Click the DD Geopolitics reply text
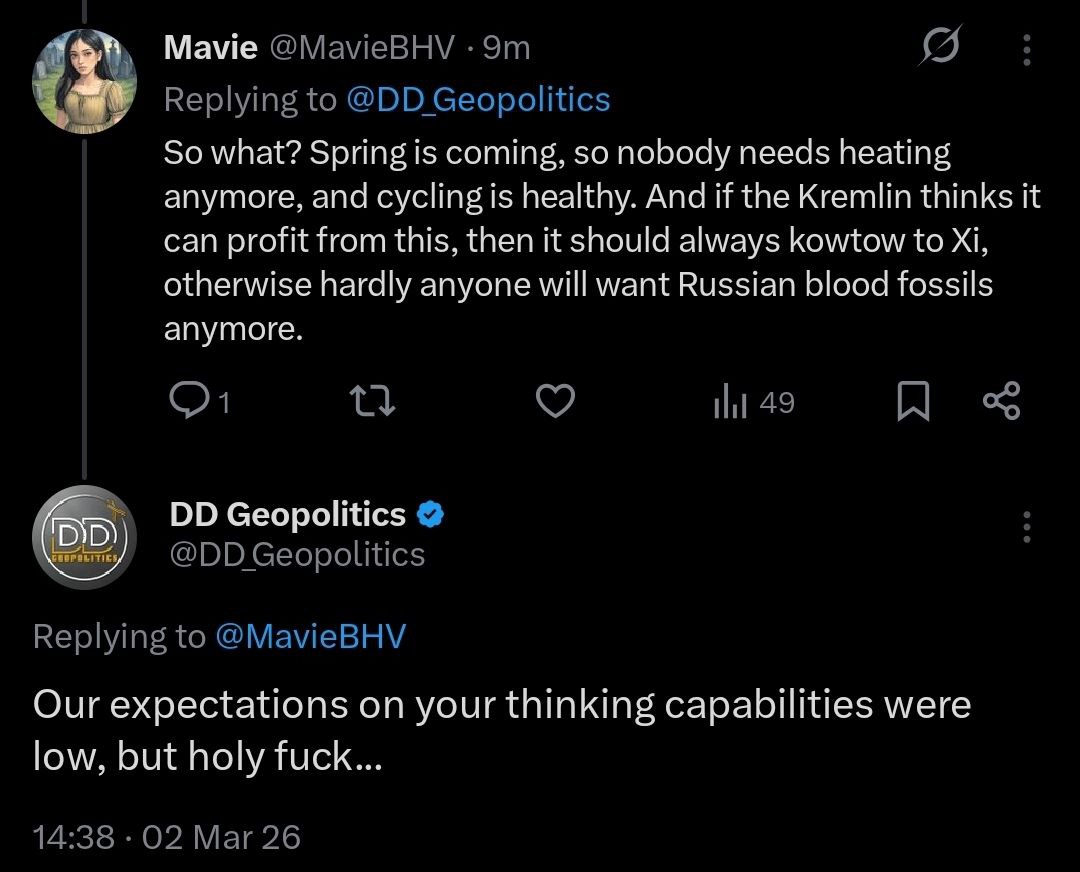The width and height of the screenshot is (1080, 872). (500, 730)
